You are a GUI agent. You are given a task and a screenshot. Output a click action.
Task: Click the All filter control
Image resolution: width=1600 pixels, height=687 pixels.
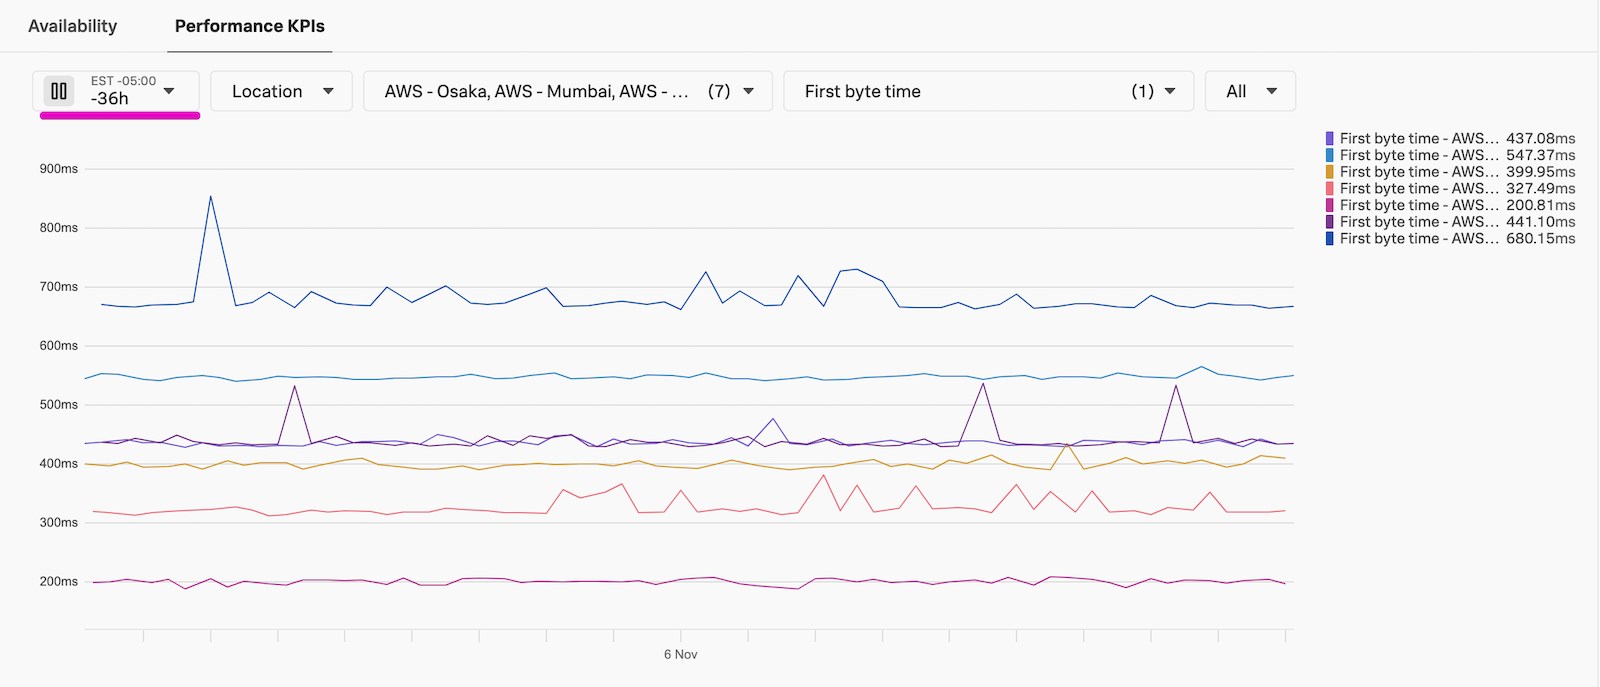click(1250, 90)
